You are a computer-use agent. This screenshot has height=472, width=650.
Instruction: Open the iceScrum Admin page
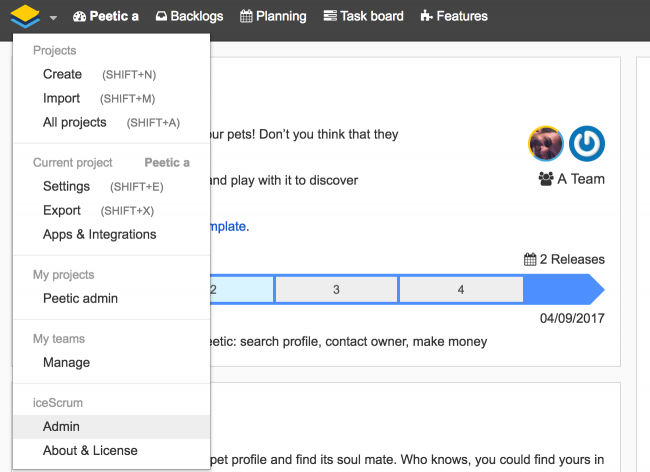pos(61,426)
